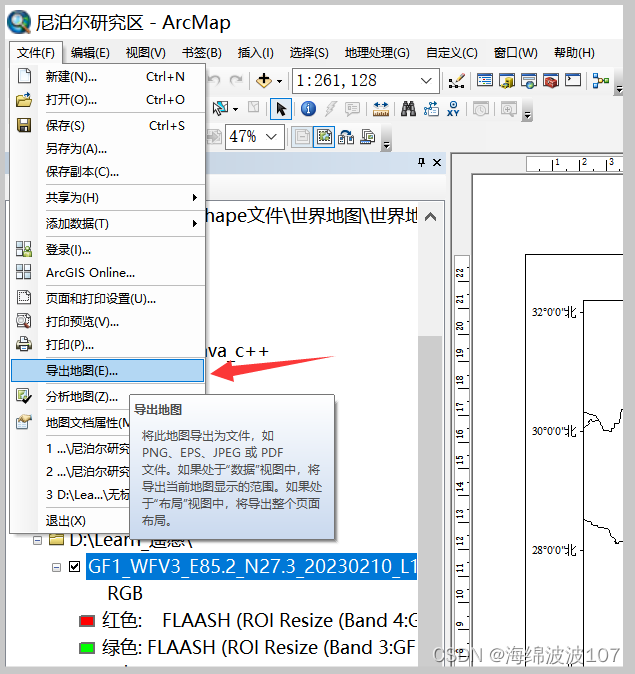Toggle Draft Mode on layout toolbar

pyautogui.click(x=302, y=137)
